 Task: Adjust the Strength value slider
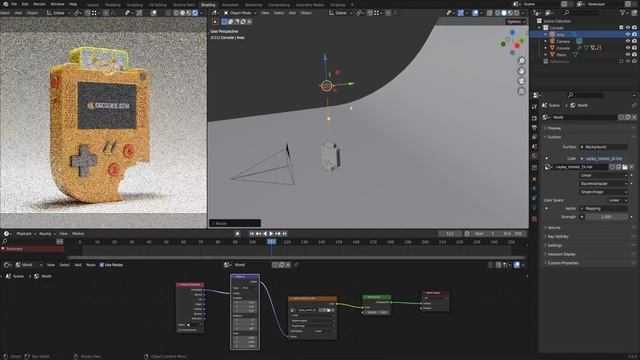click(606, 217)
